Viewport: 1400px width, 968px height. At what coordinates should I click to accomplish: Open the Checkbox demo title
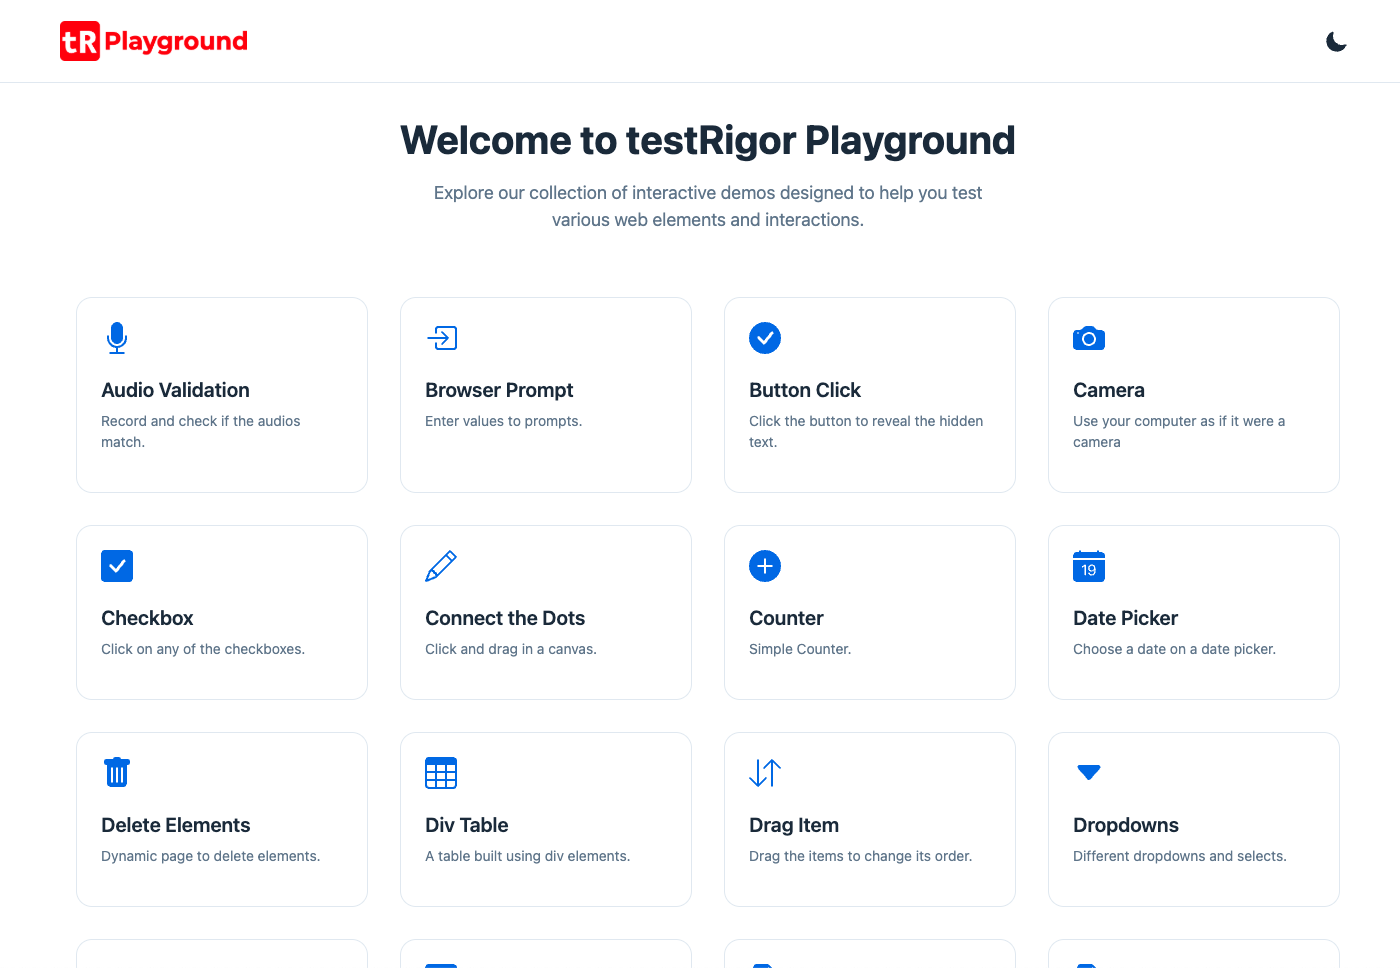[x=147, y=618]
